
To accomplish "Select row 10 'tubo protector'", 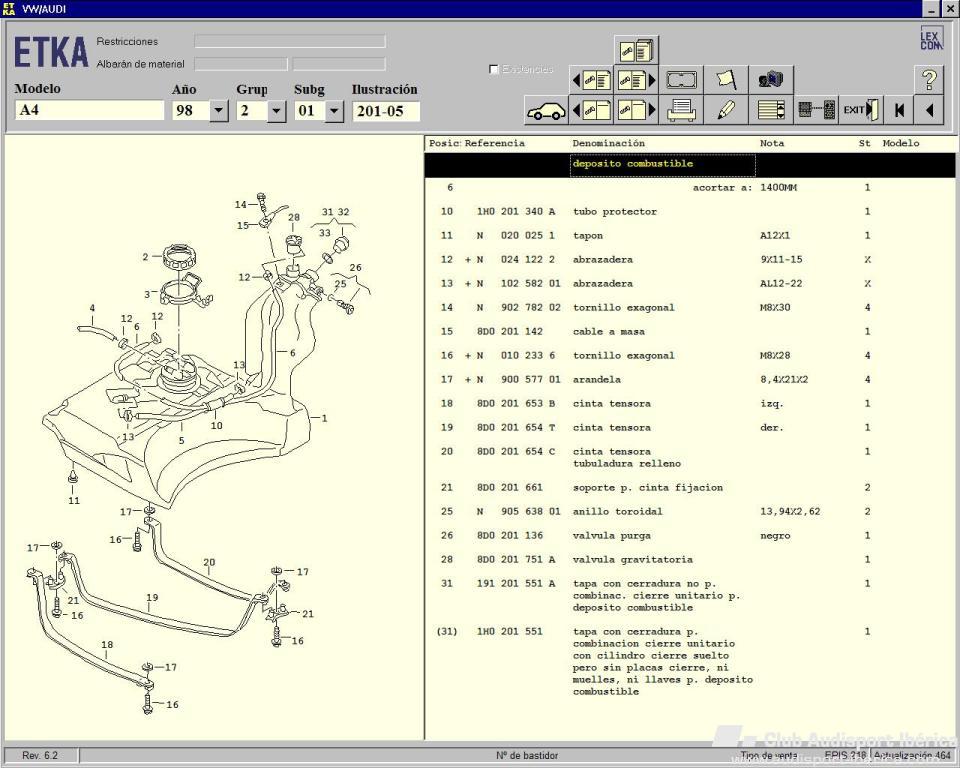I will [x=689, y=212].
